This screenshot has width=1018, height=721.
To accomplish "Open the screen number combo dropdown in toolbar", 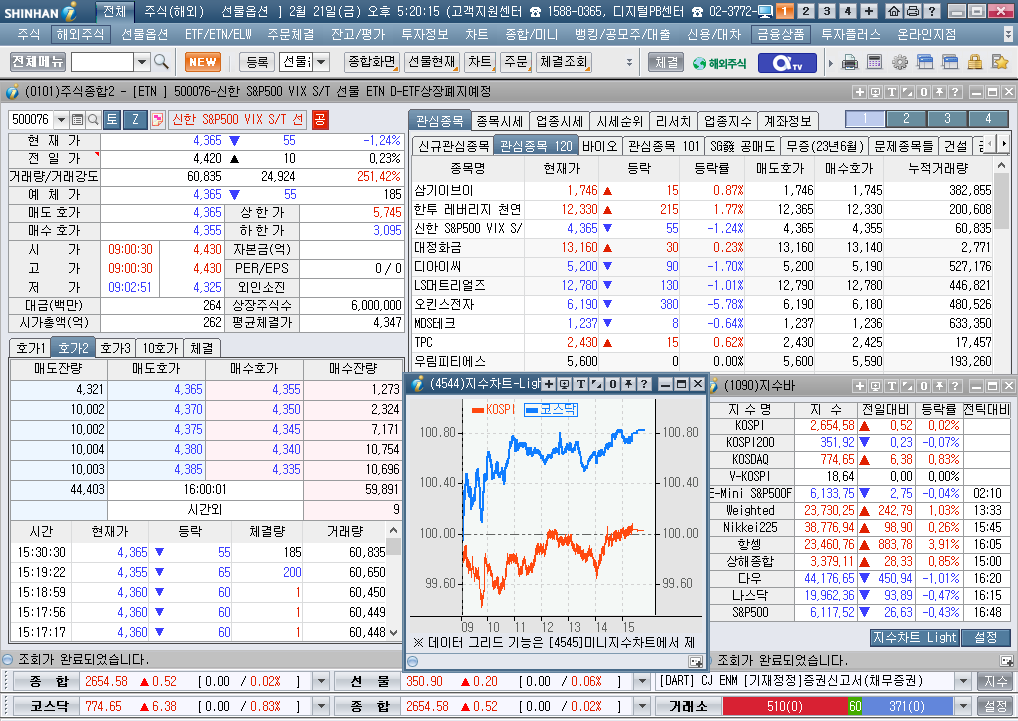I will (142, 62).
